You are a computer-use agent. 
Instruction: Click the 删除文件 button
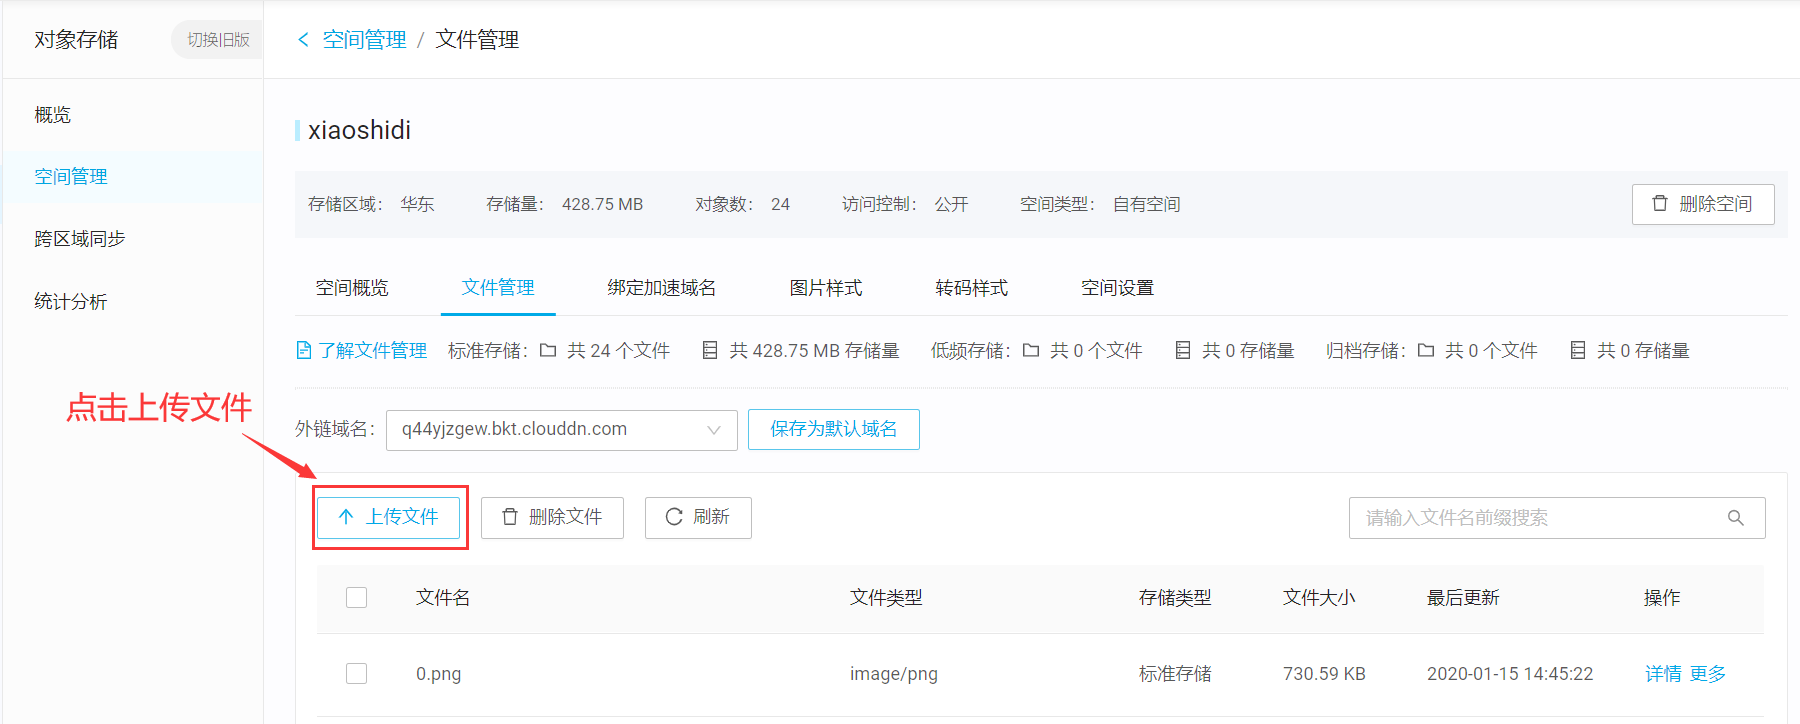[x=552, y=517]
